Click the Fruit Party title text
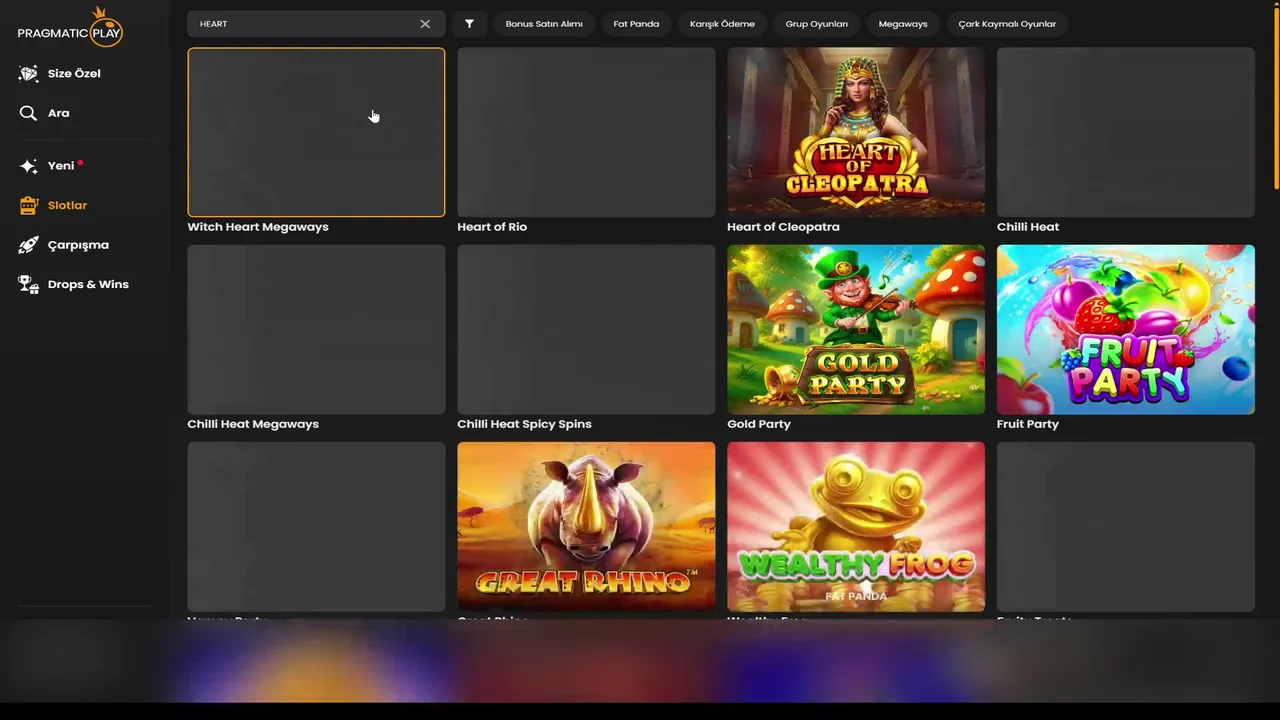 pos(1028,424)
